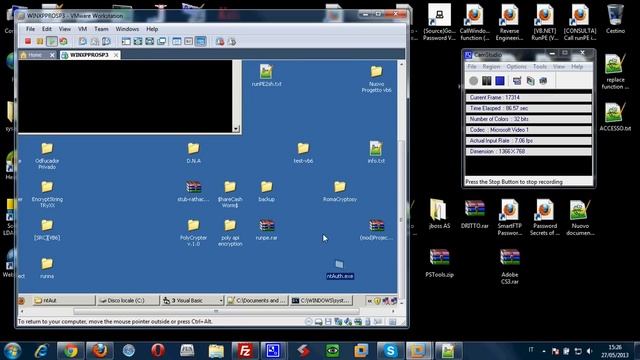Select ACCESSO.txt on the host desktop
Screen dimensions: 640x360
point(615,117)
